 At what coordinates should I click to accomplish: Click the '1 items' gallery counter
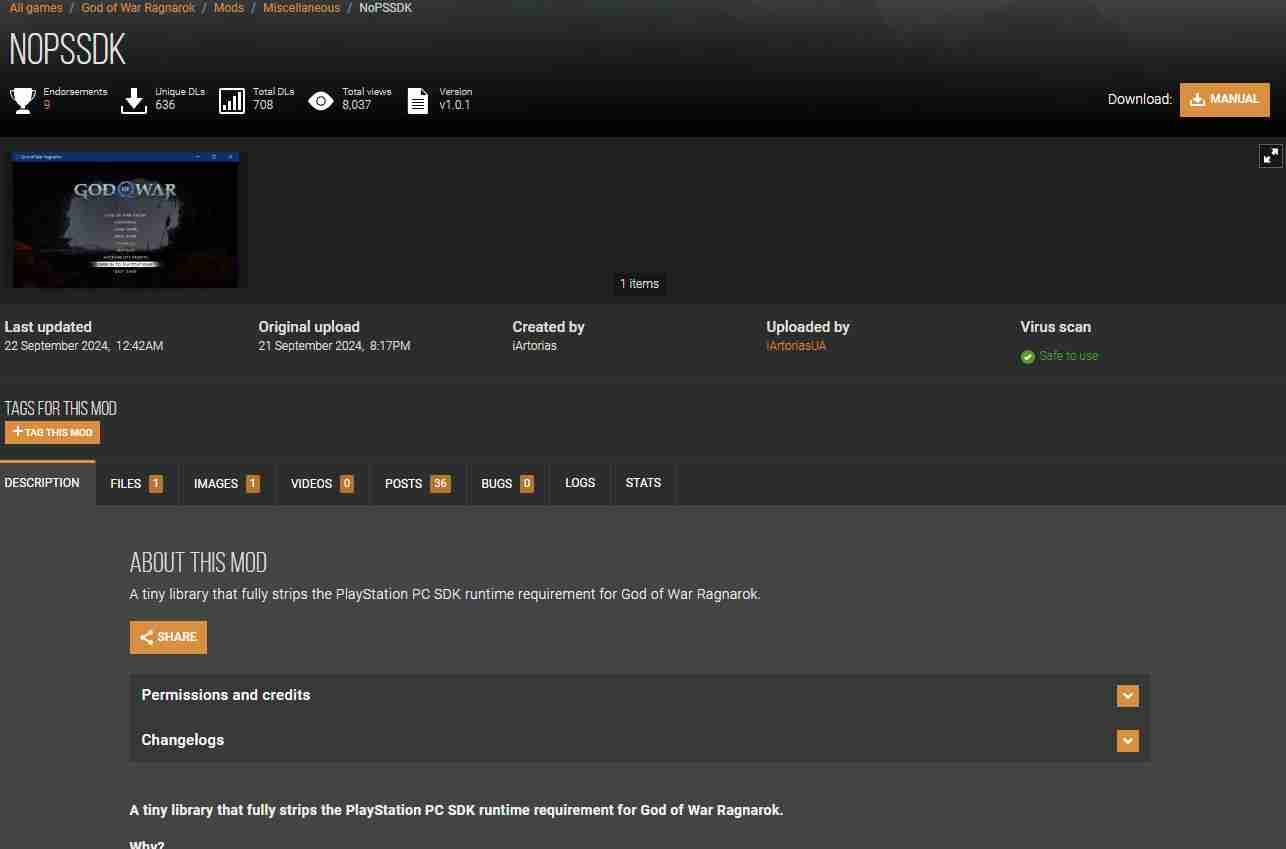639,284
